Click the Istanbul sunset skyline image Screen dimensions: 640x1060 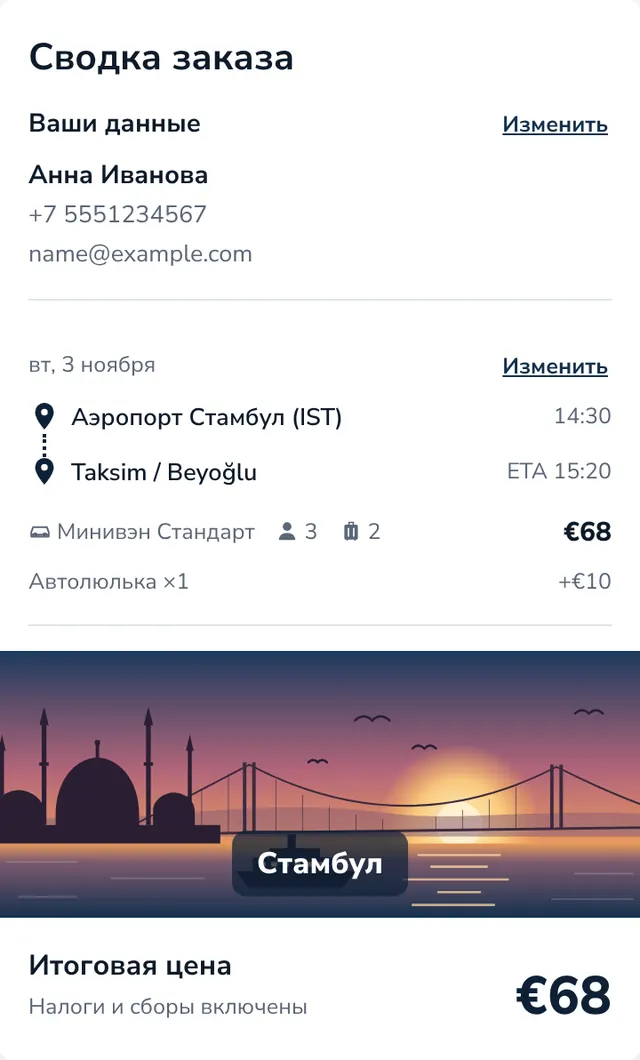(x=320, y=784)
